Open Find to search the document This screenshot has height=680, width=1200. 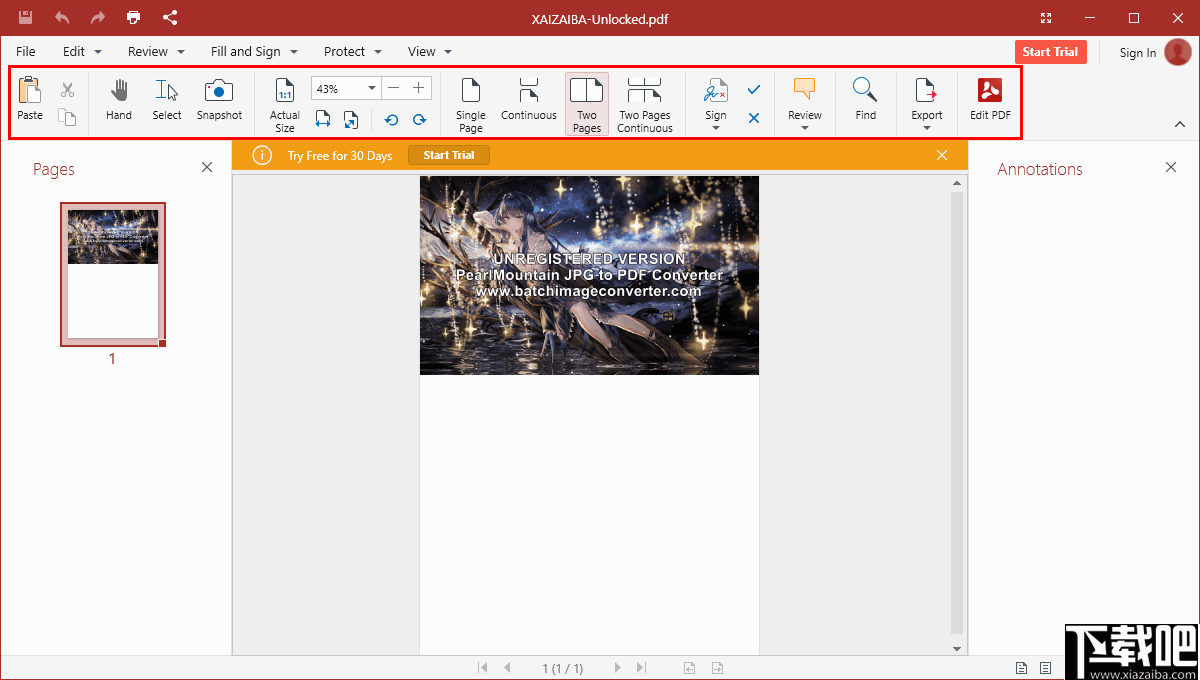(865, 100)
